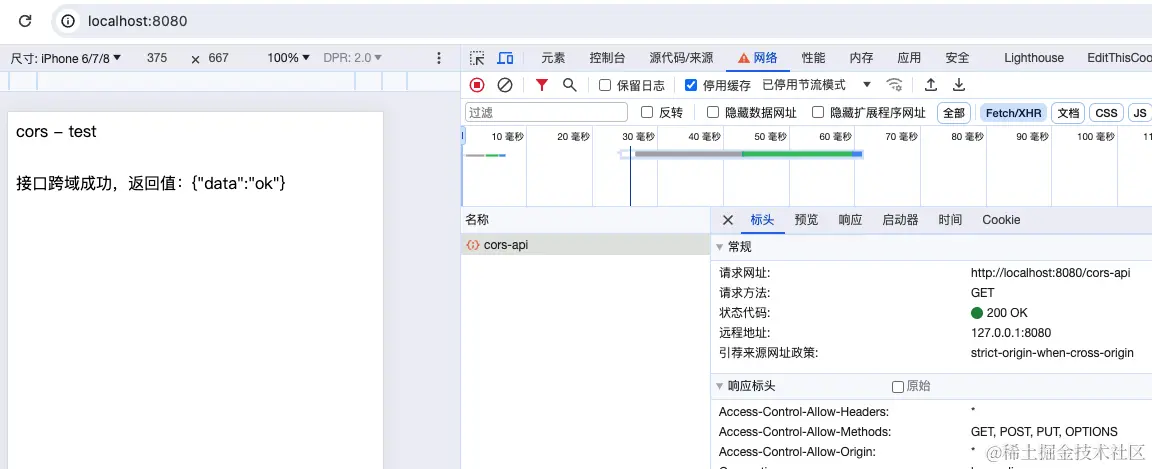Click Access-Control-Allow-Headers header name
This screenshot has width=1152, height=469.
pos(804,412)
